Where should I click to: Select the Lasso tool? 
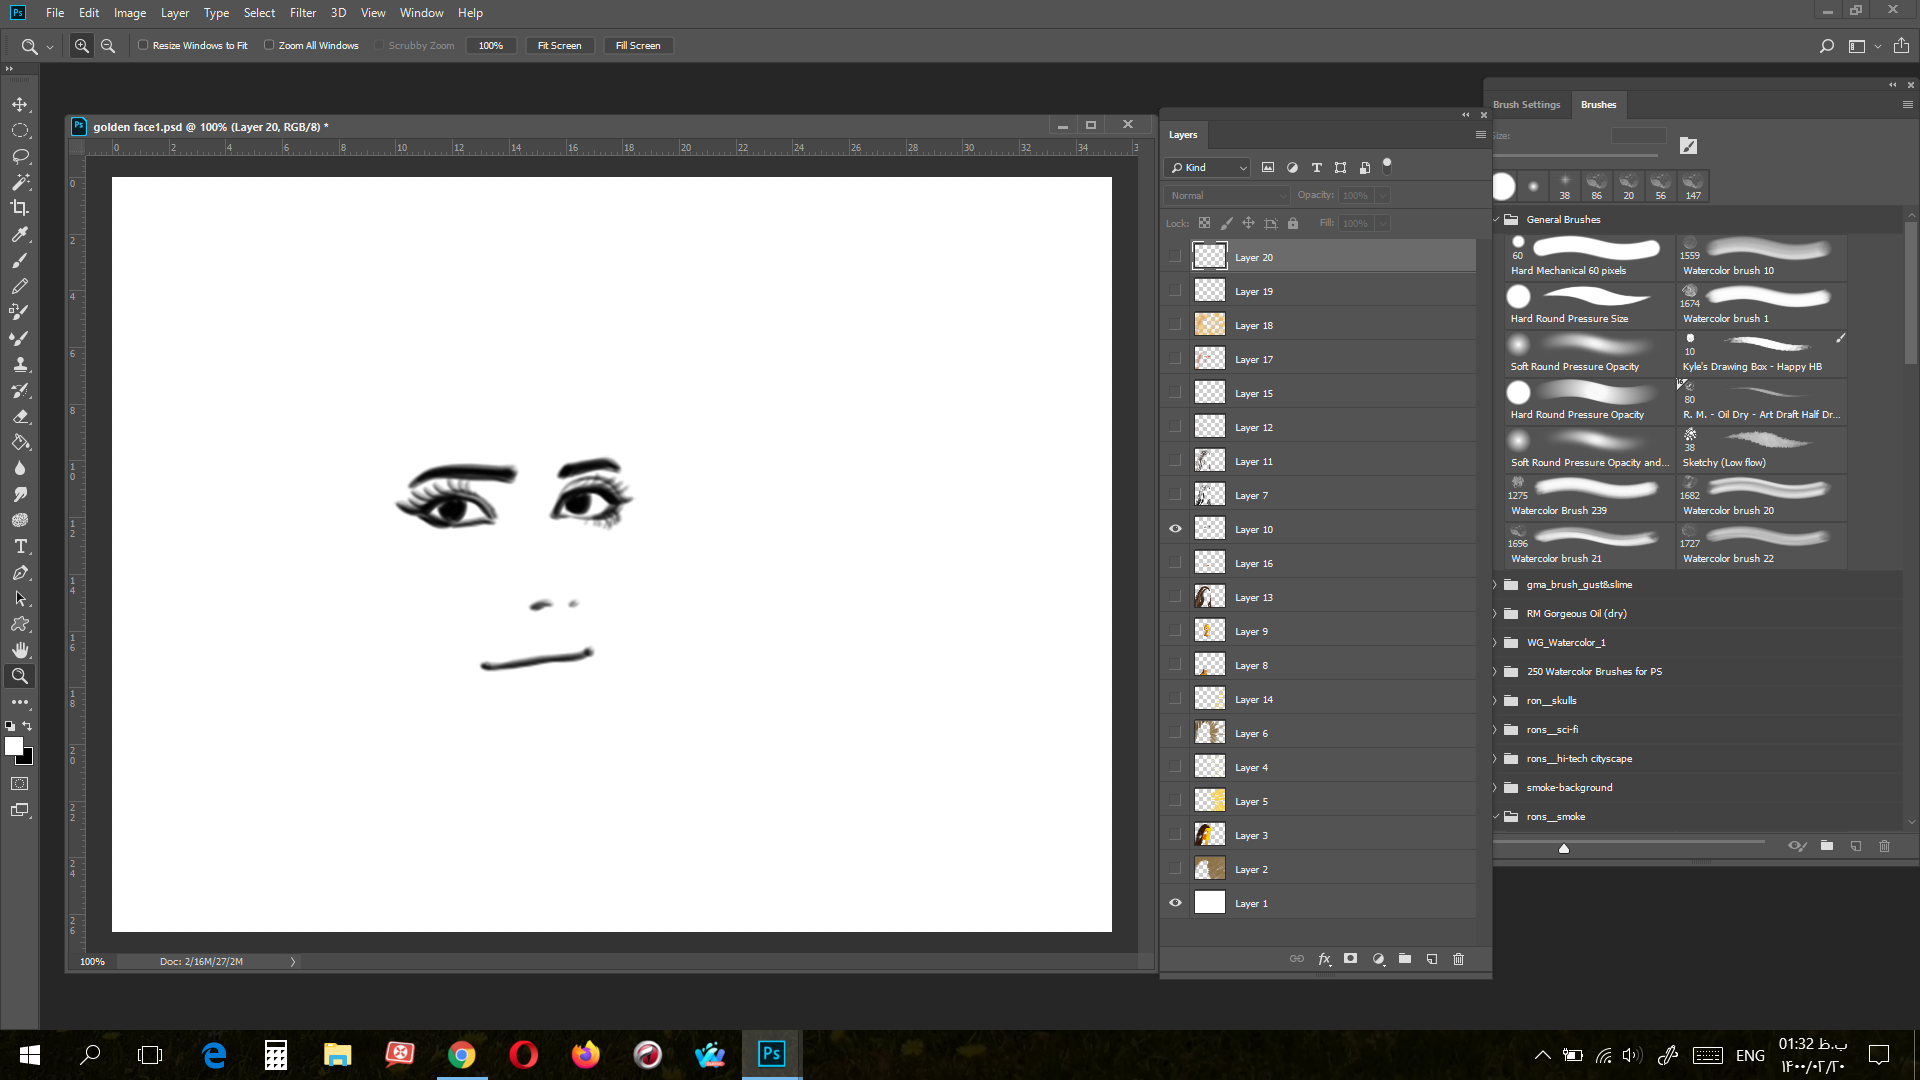pos(20,157)
